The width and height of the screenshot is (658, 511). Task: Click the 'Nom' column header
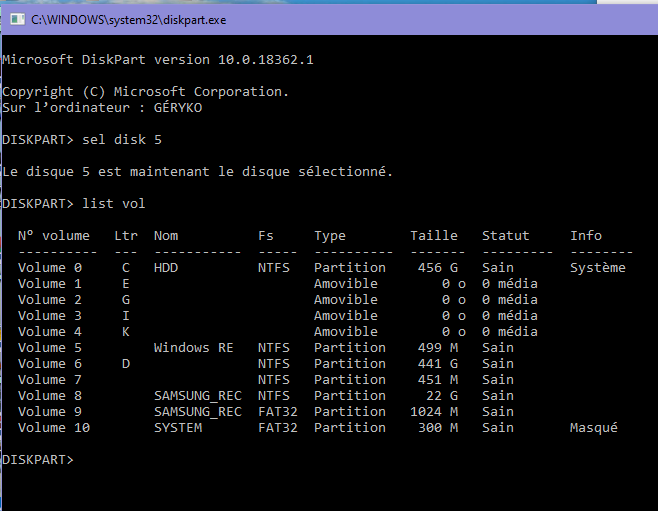[x=166, y=236]
